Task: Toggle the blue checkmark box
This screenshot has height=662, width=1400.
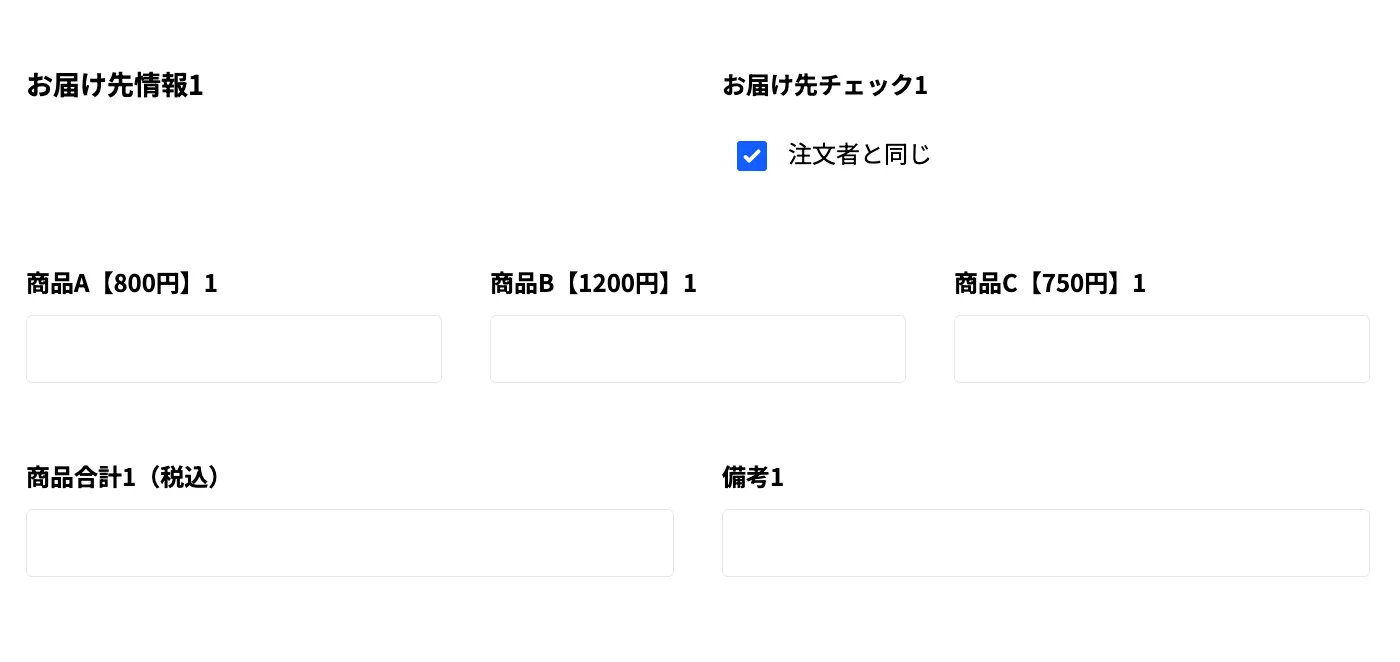Action: [x=752, y=156]
